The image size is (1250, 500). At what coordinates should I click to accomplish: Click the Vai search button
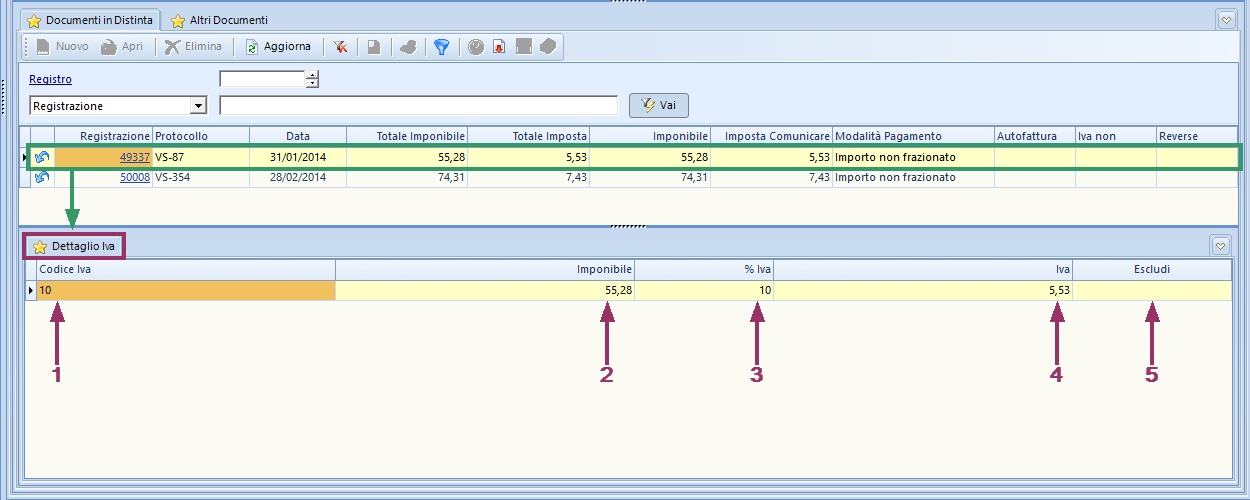point(658,105)
